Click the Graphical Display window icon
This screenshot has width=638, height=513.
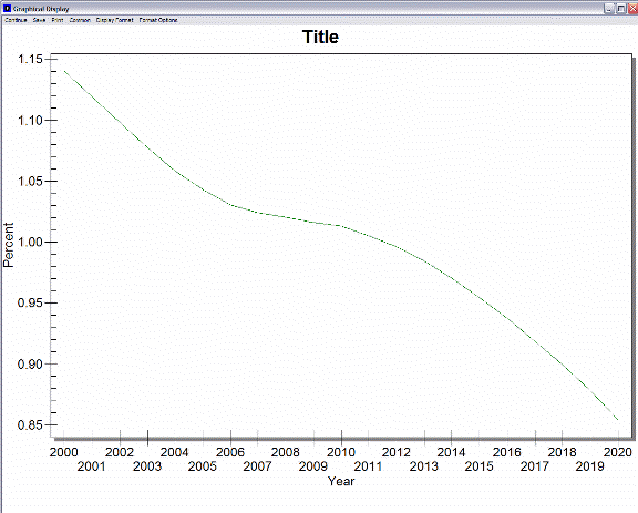tap(6, 7)
